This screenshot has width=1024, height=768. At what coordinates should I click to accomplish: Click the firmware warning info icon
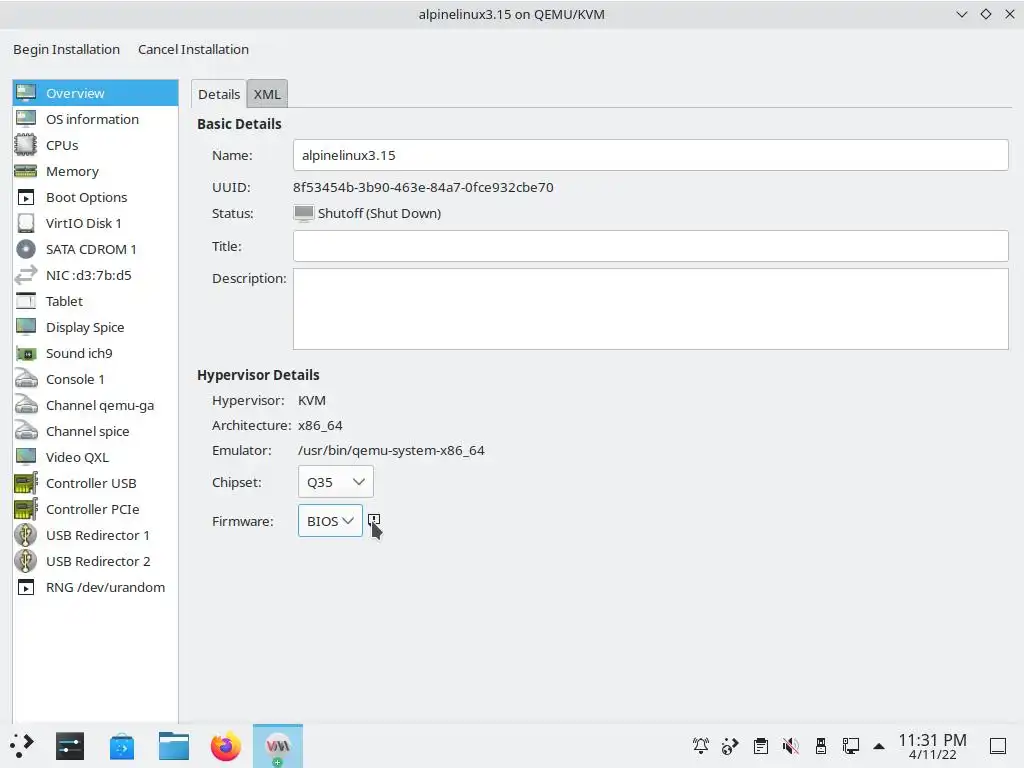pos(374,520)
